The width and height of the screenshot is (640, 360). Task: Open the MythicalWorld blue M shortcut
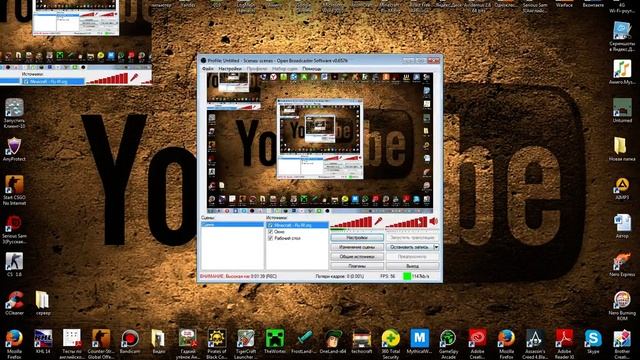point(420,342)
